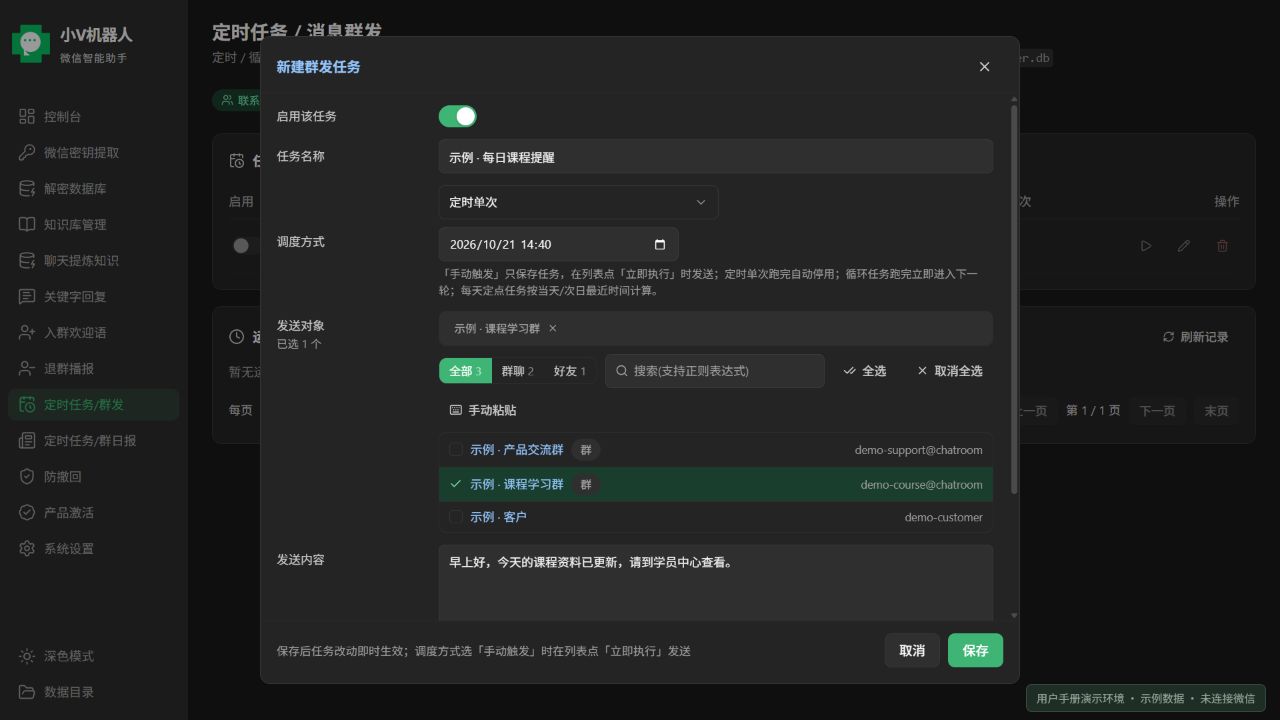Open the 定时单次 schedule dropdown

[578, 202]
